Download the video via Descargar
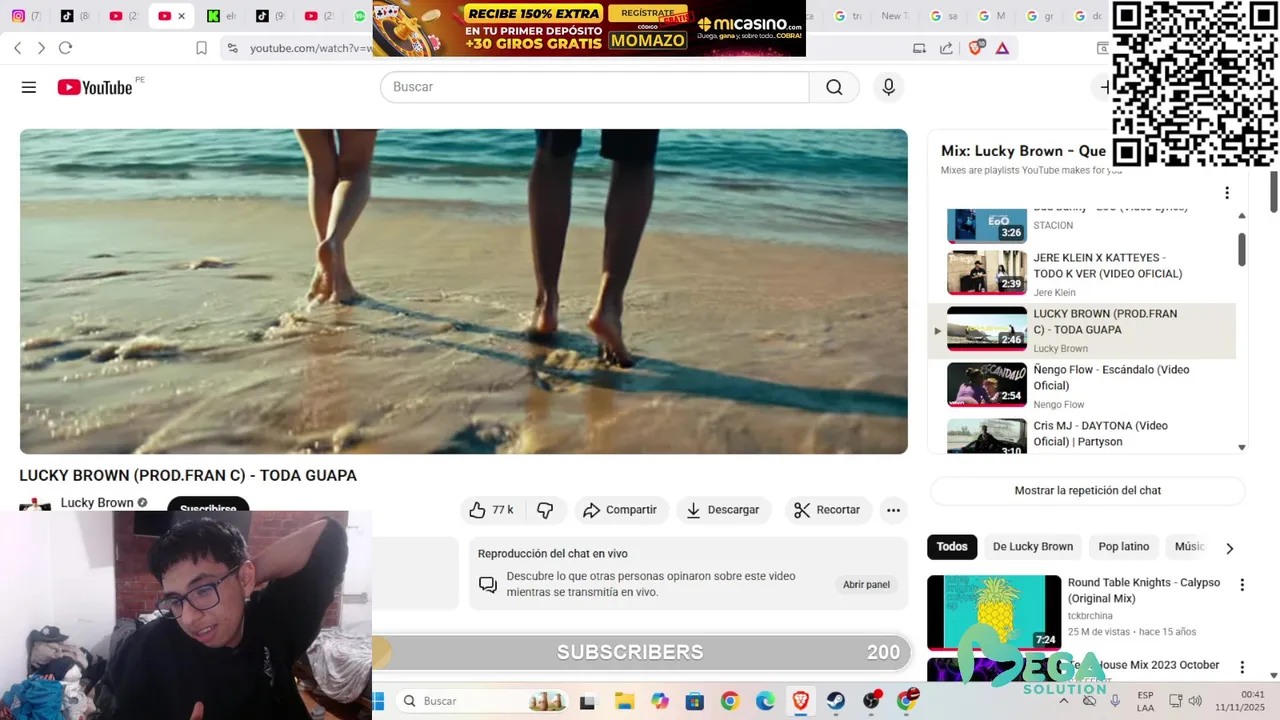This screenshot has width=1280, height=720. [x=724, y=510]
